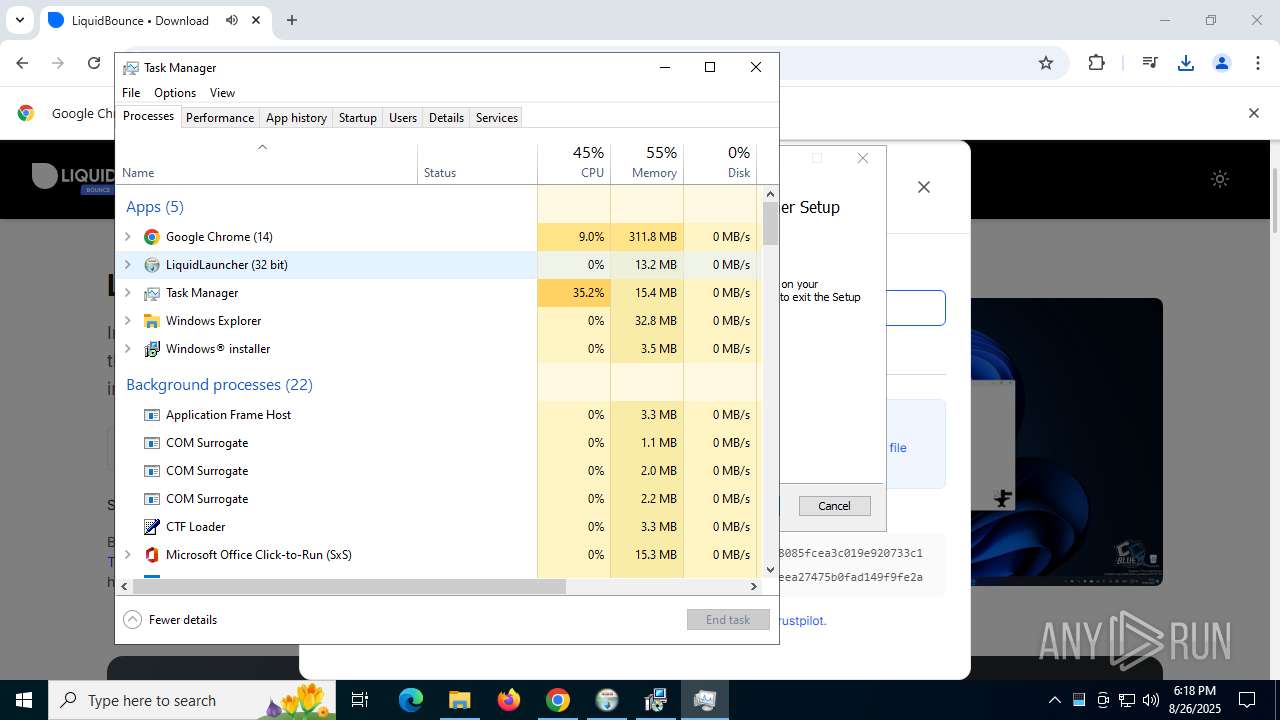Click the Background processes (22) header
Image resolution: width=1280 pixels, height=720 pixels.
click(x=219, y=385)
